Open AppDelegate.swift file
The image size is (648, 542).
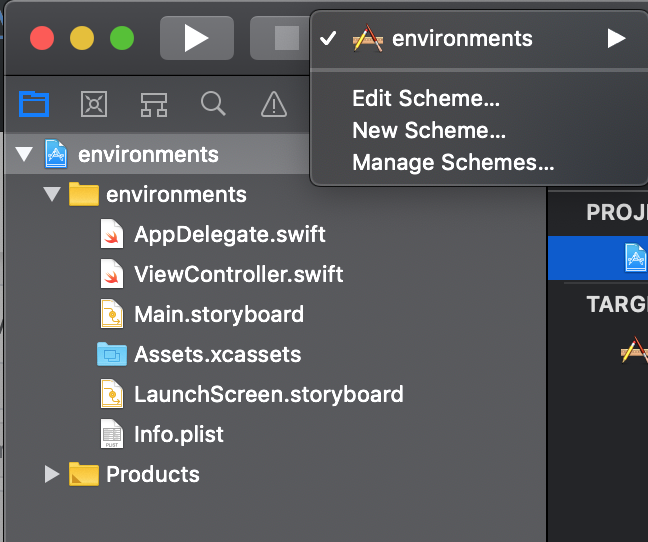click(x=229, y=234)
